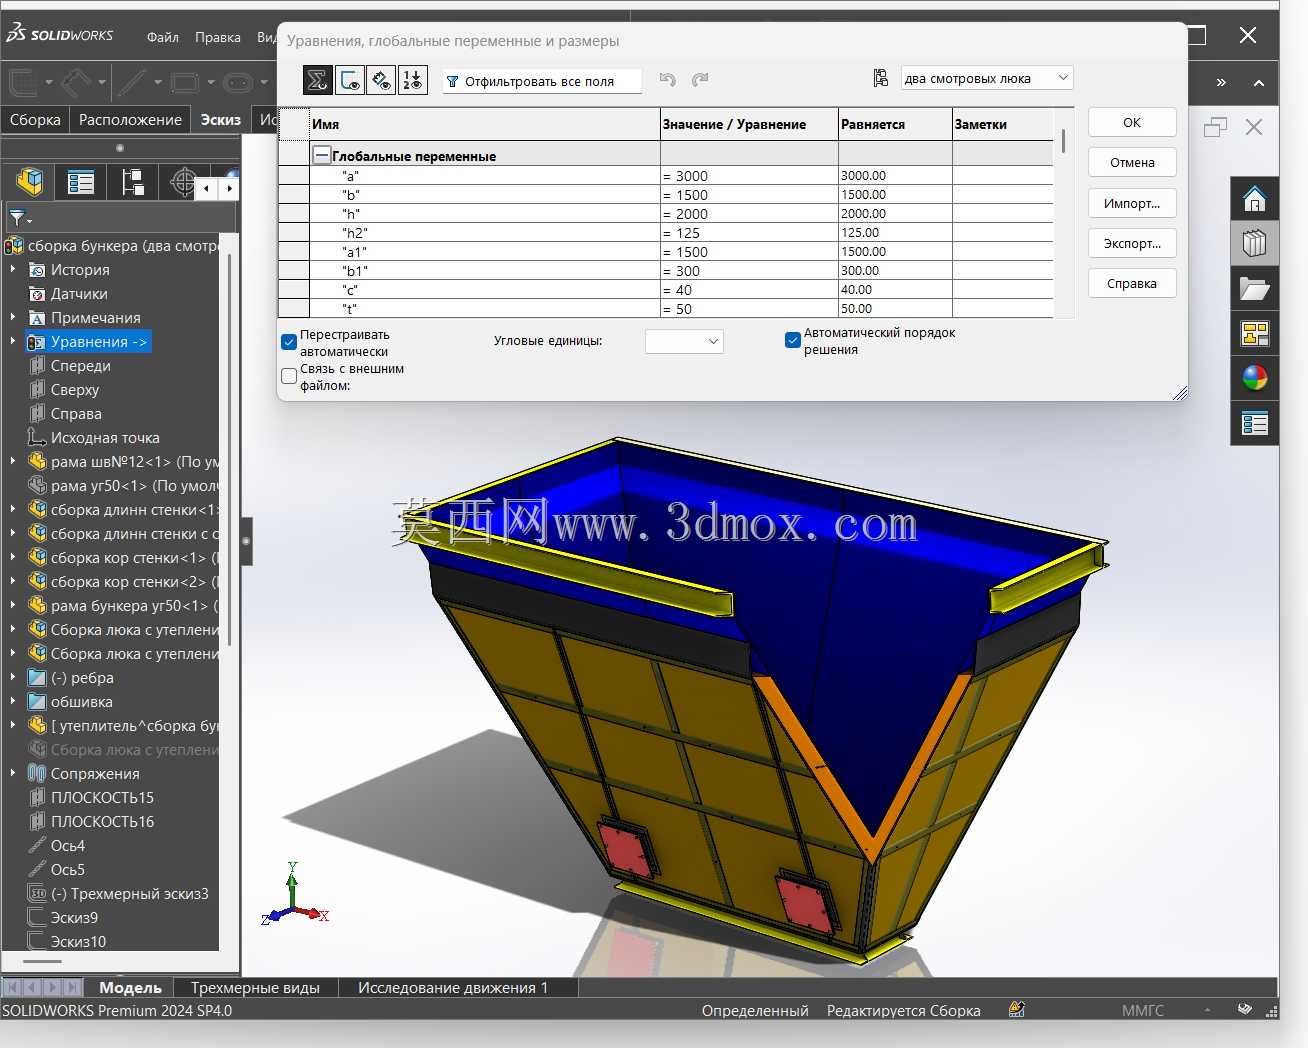Enable 'Связь с внешним файлом' checkbox
This screenshot has height=1048, width=1308.
(x=289, y=376)
